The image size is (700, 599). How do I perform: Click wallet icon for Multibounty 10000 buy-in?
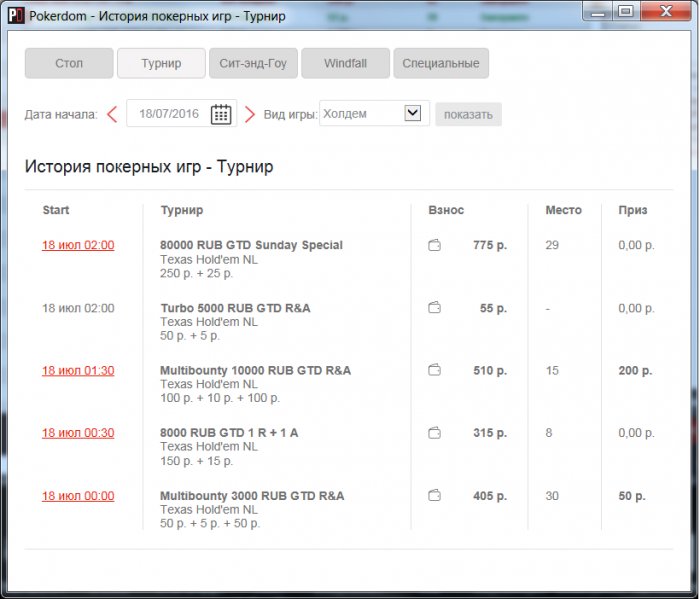[x=434, y=371]
